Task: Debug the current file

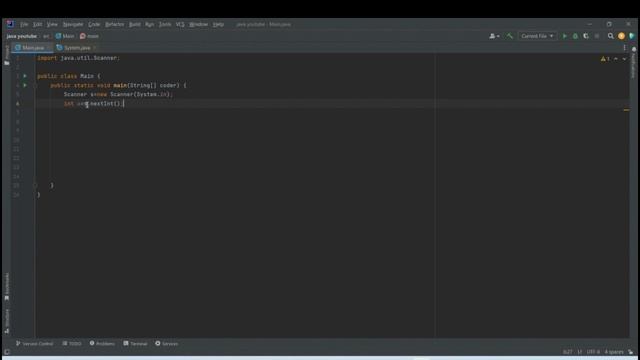Action: [x=576, y=36]
